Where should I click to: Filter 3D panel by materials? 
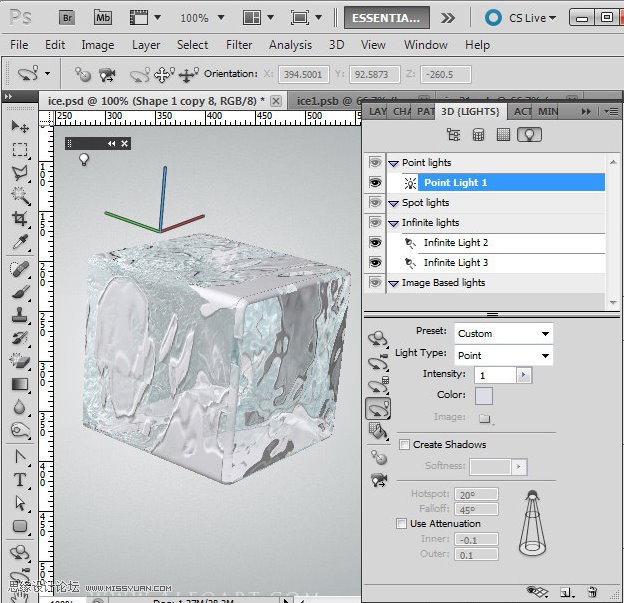[503, 135]
